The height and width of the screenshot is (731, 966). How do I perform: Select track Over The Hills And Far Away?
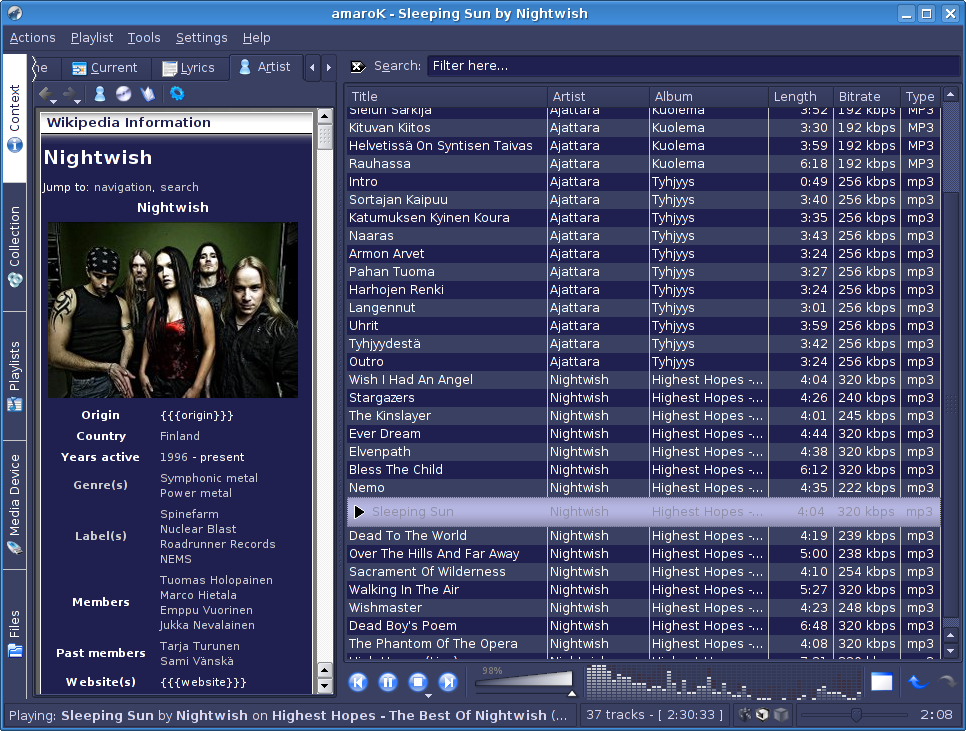[644, 554]
